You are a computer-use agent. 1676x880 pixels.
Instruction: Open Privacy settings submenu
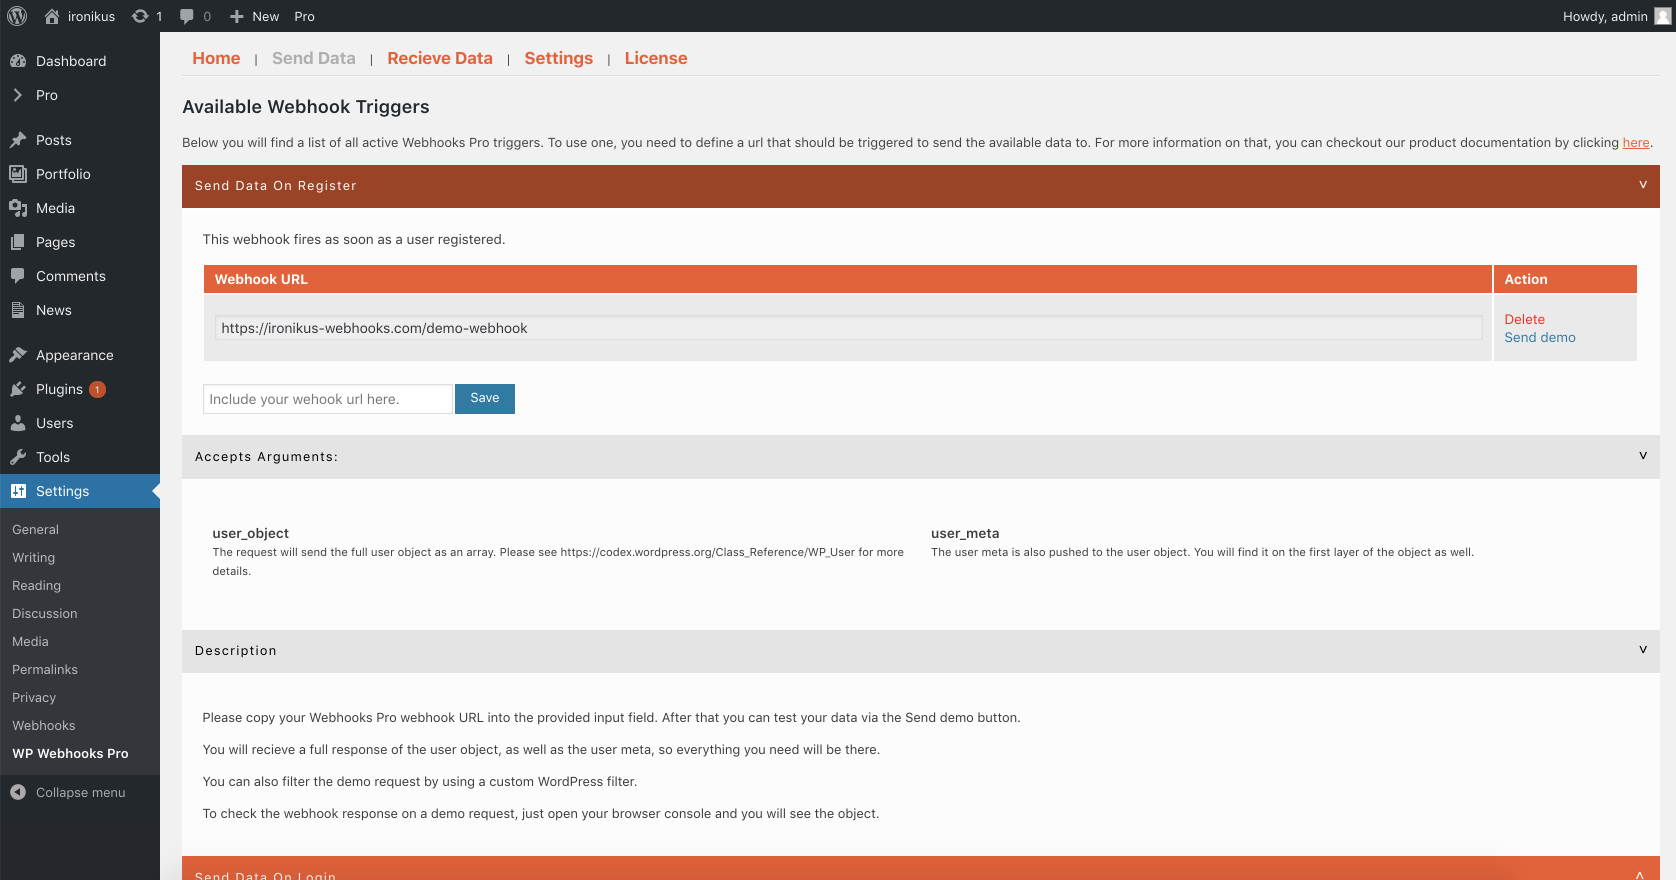coord(34,697)
